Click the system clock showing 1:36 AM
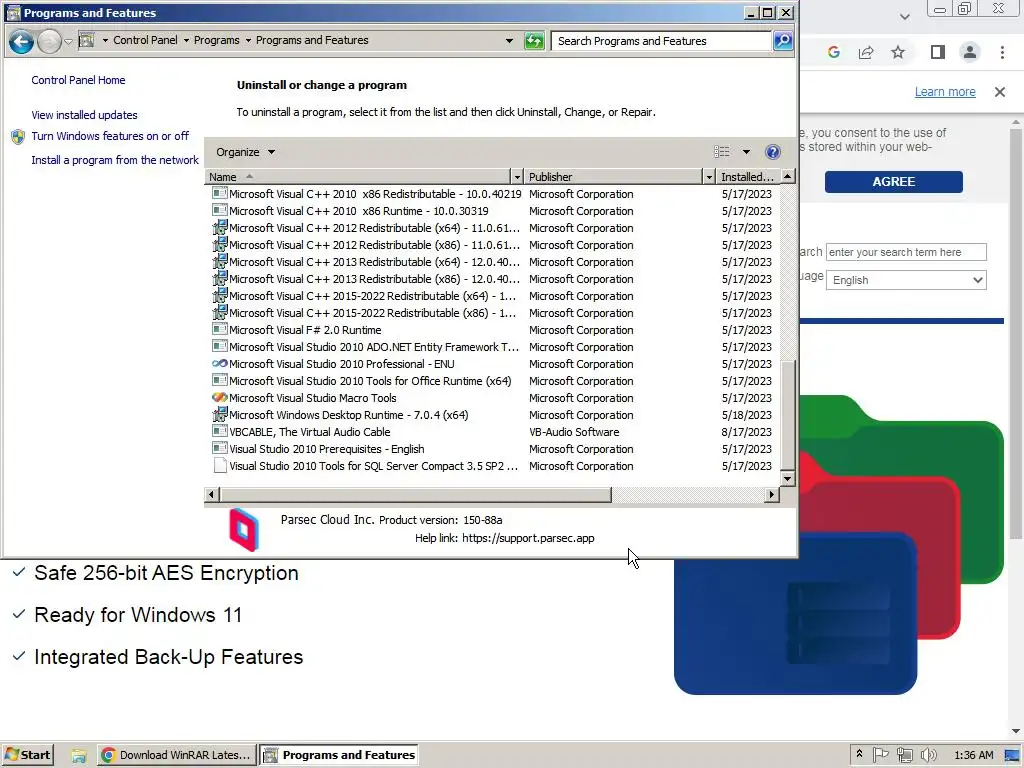The image size is (1024, 768). click(974, 756)
